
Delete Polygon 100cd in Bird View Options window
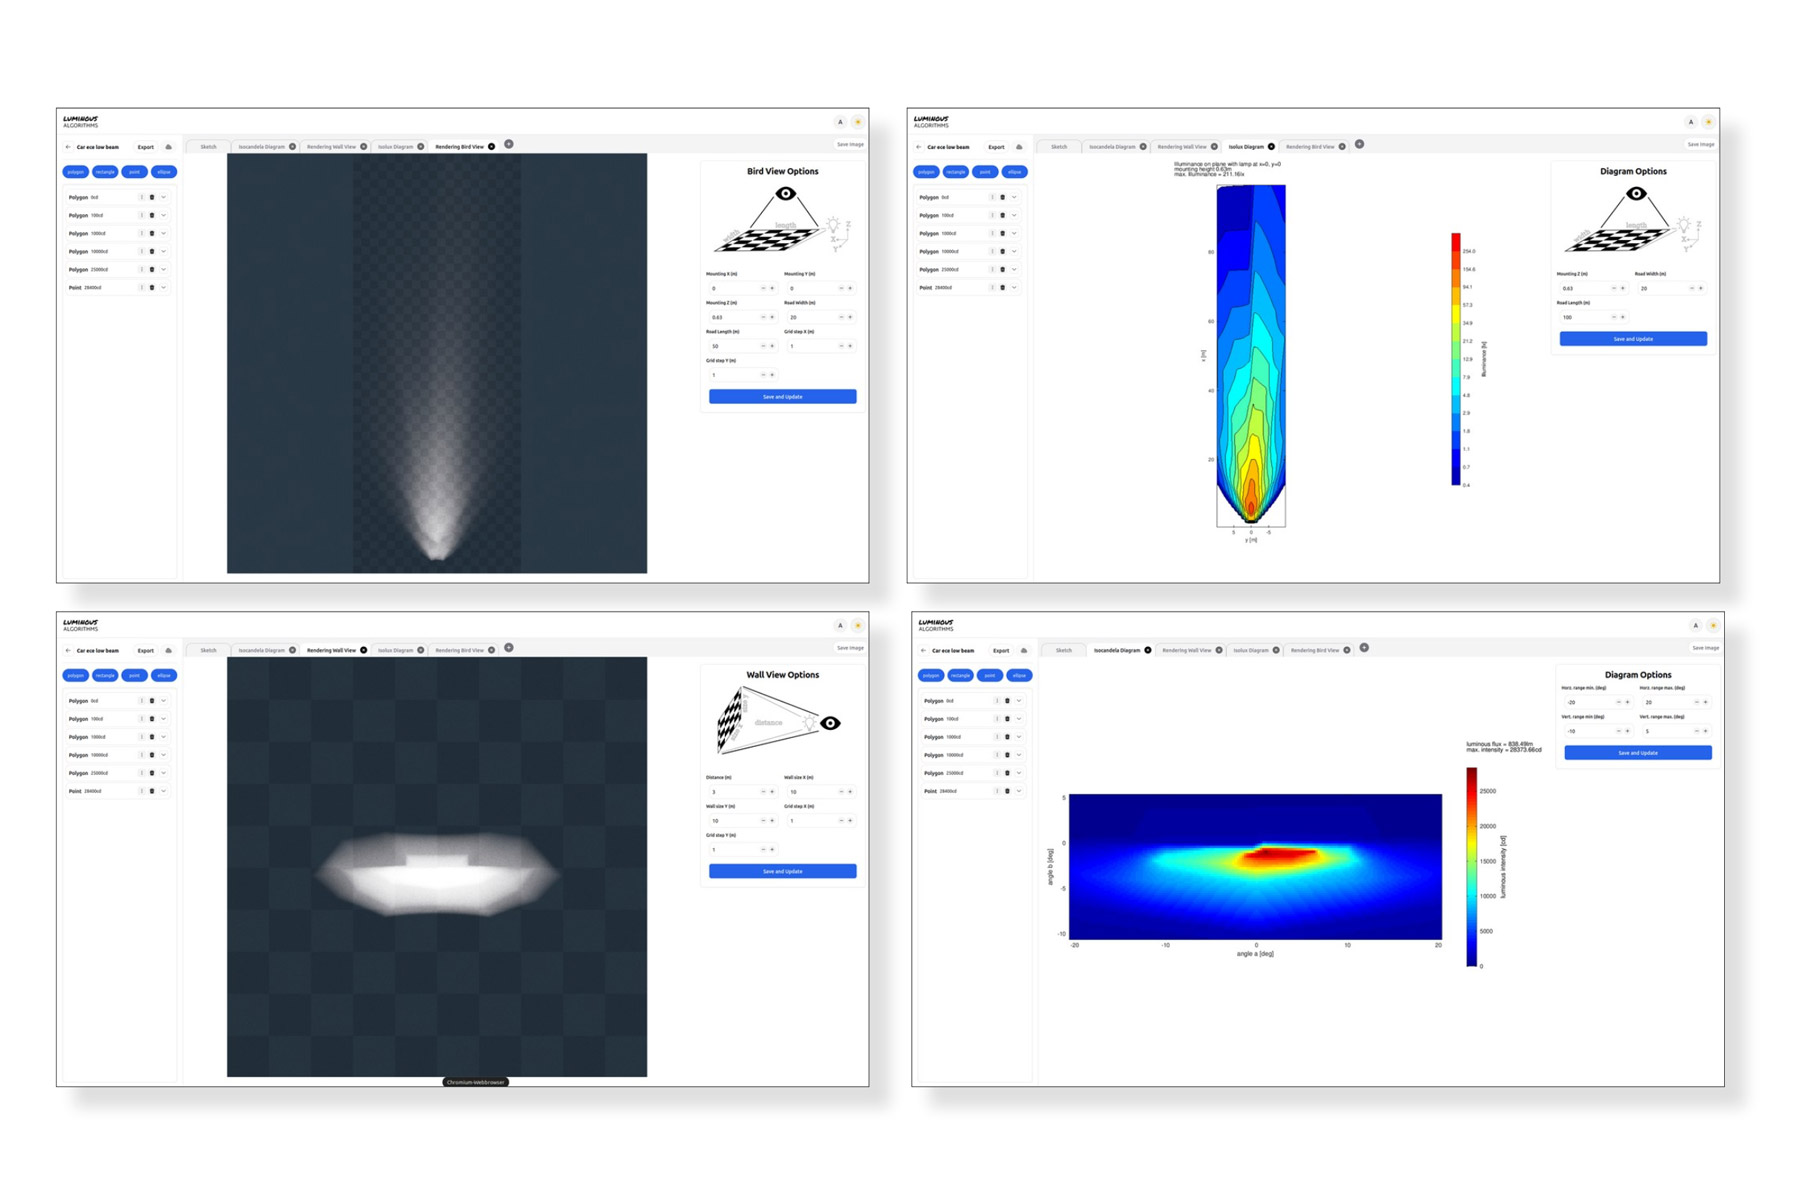[x=152, y=215]
